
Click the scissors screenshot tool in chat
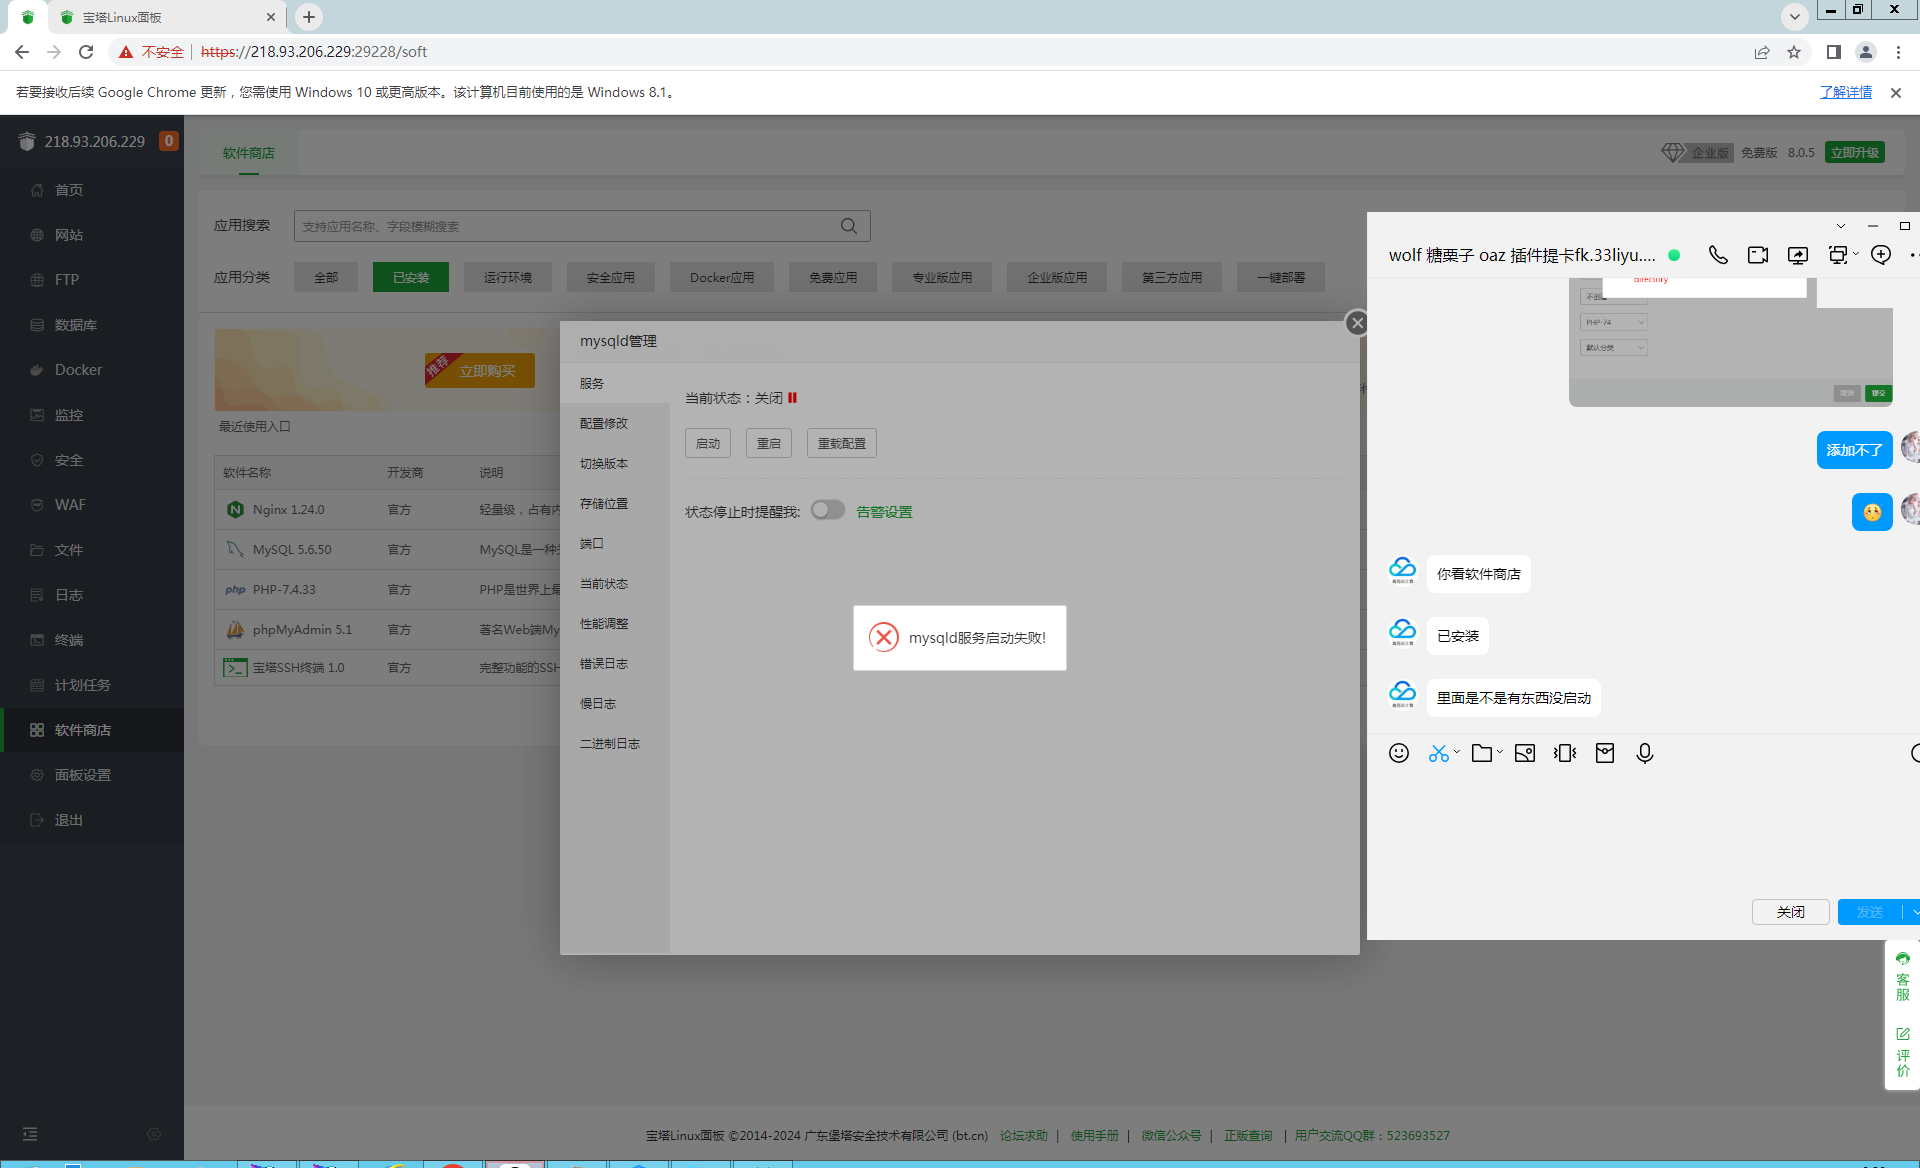(x=1438, y=753)
